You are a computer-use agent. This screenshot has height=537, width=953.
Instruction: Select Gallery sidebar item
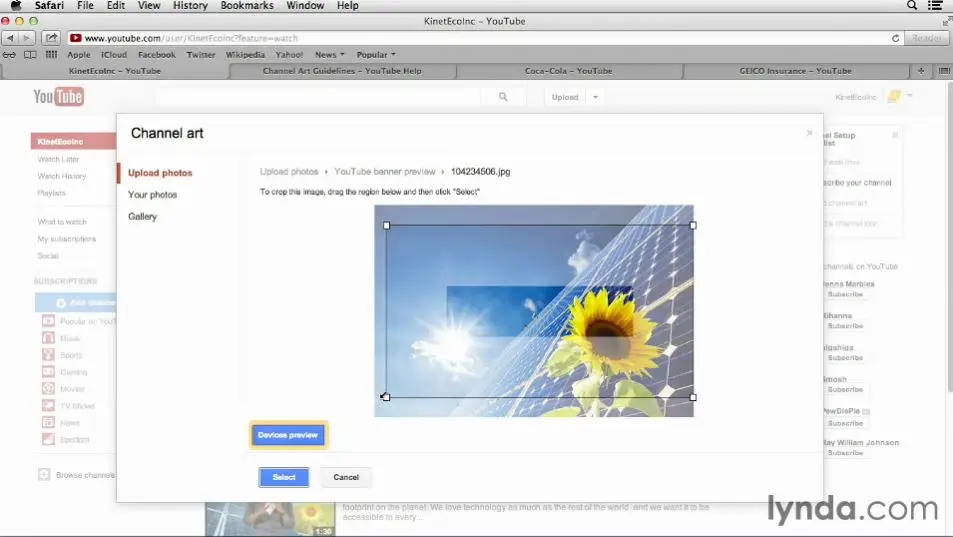point(142,216)
